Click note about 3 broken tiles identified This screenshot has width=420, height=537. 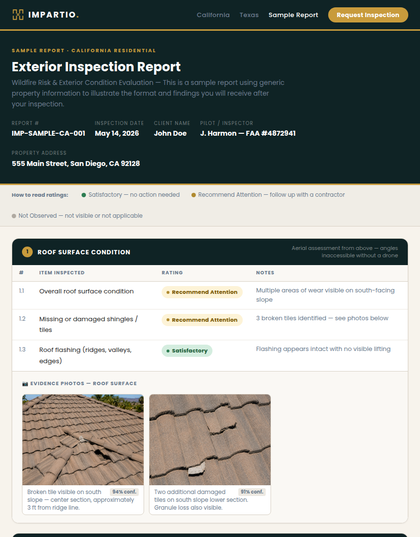[x=322, y=318]
